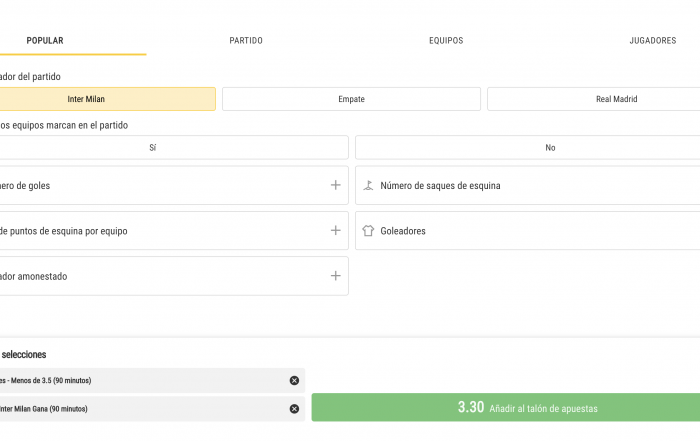Deselect Inter Milan match winner

(107, 99)
